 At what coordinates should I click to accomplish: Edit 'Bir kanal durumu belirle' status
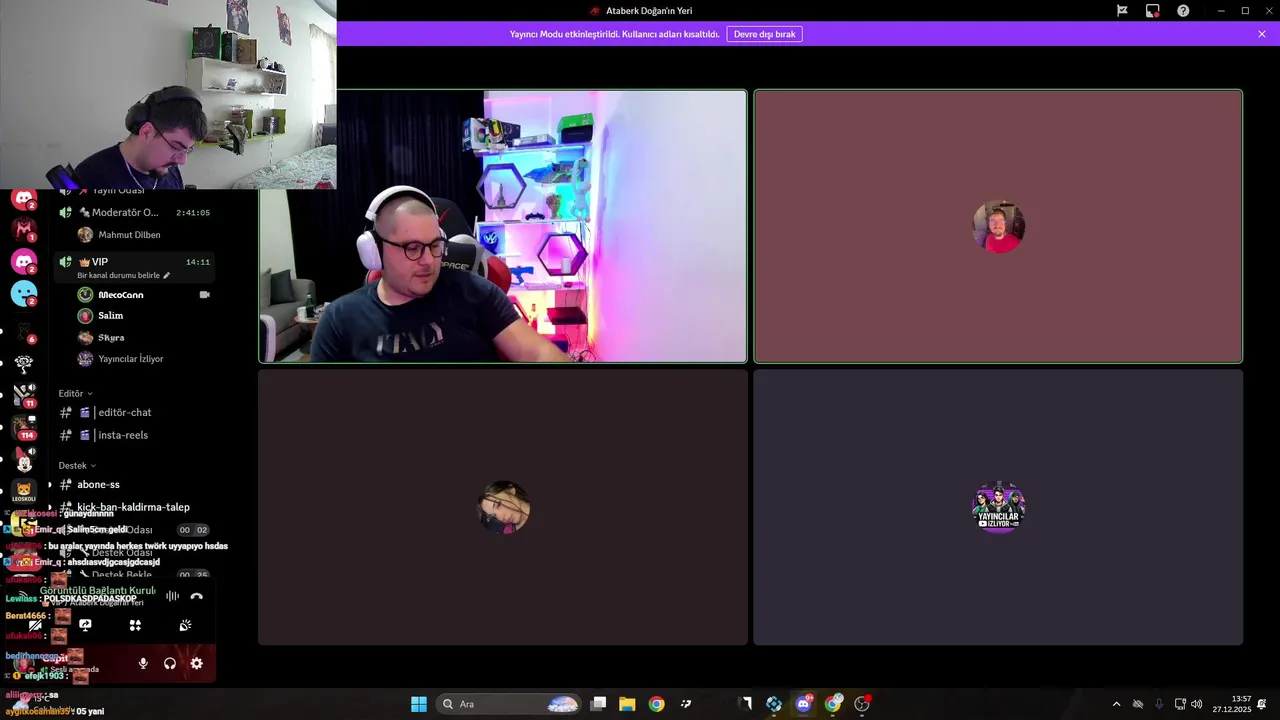[124, 275]
